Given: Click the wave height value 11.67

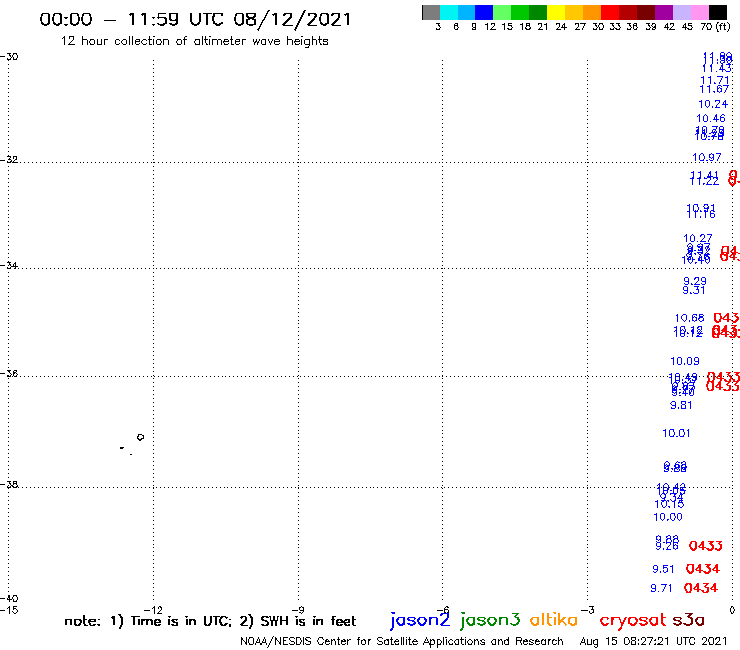Looking at the screenshot, I should point(714,89).
